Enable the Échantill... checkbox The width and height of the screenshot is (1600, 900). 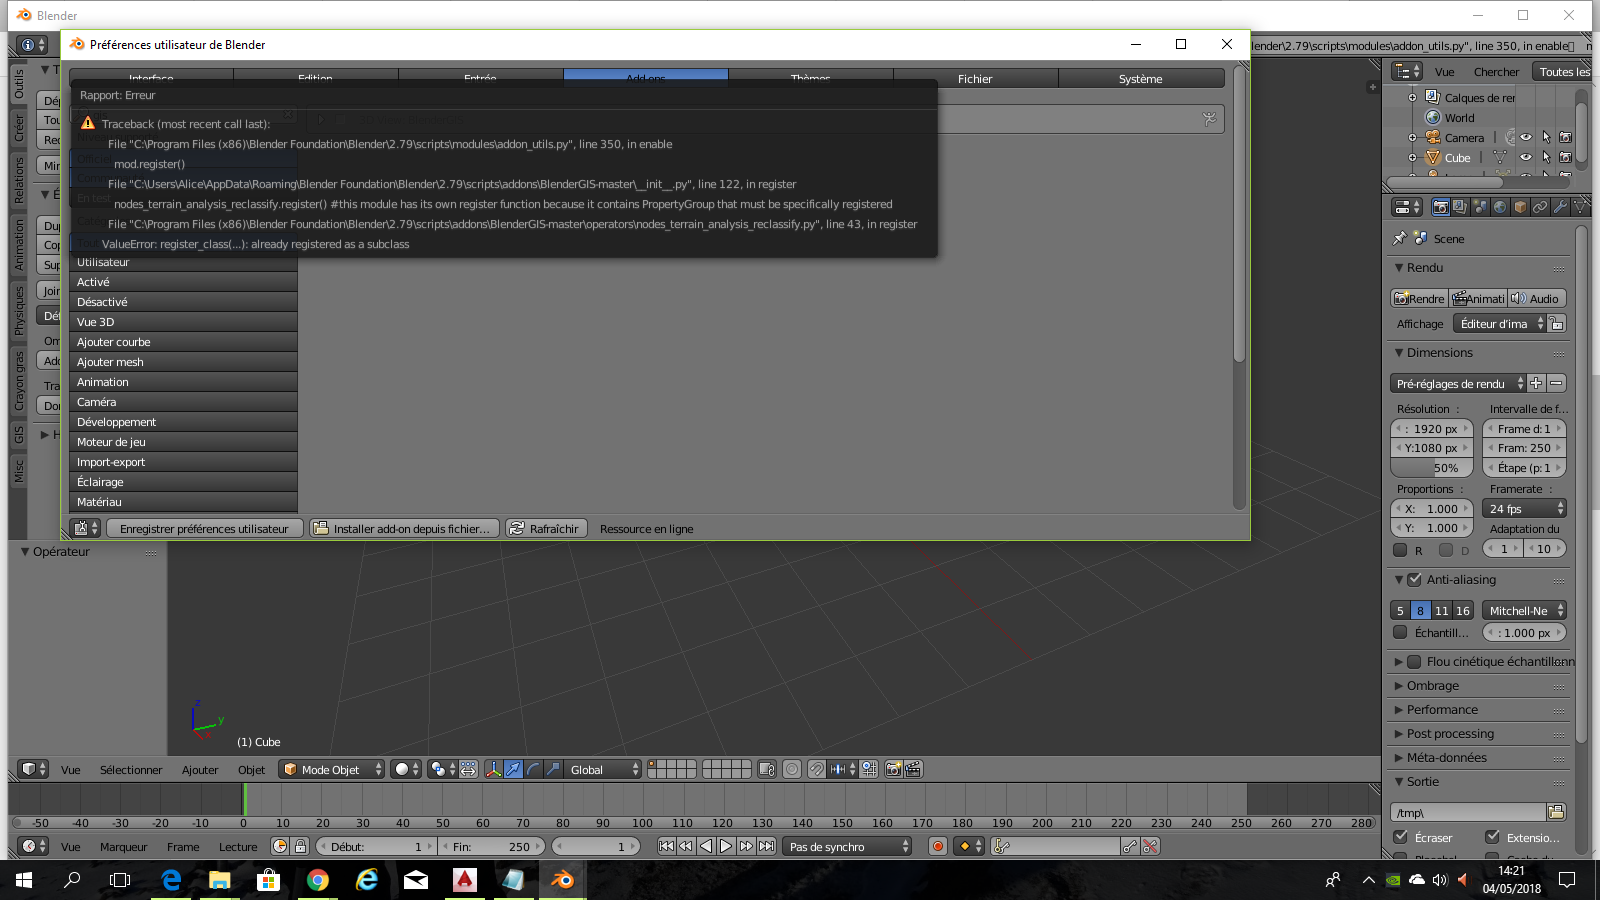click(1400, 632)
